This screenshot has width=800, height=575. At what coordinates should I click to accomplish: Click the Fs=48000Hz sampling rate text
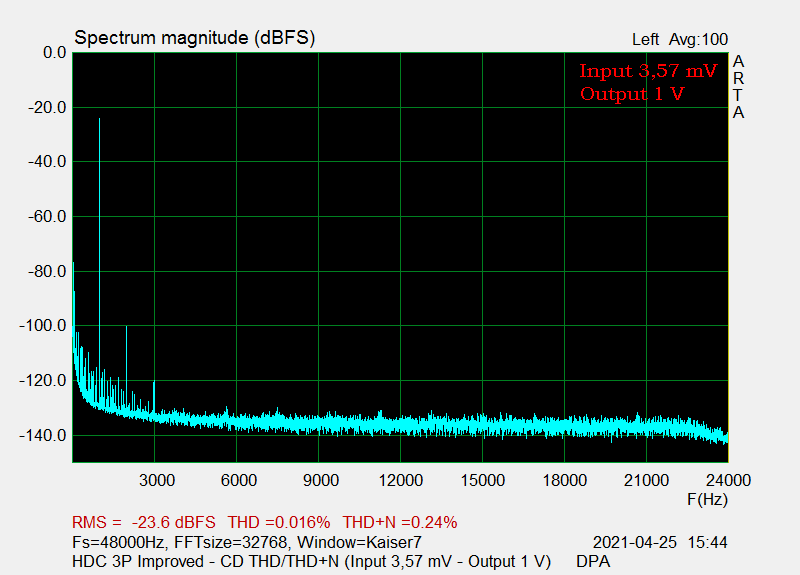click(x=118, y=542)
